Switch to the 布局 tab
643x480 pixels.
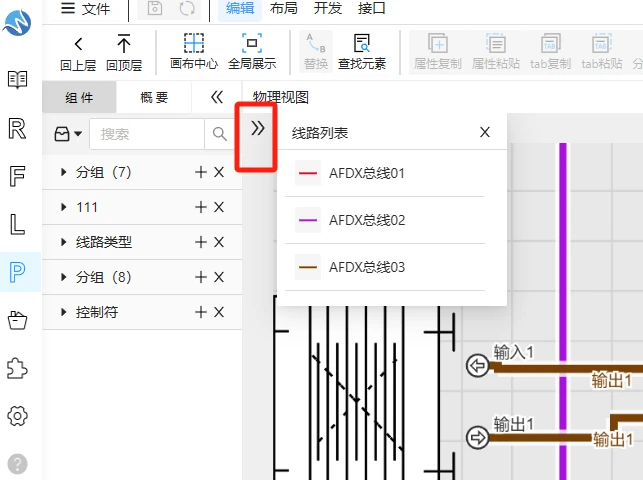click(x=284, y=8)
